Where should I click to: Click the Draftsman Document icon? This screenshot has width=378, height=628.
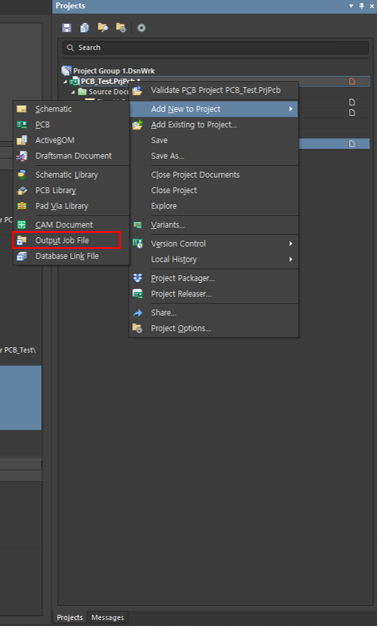click(22, 156)
